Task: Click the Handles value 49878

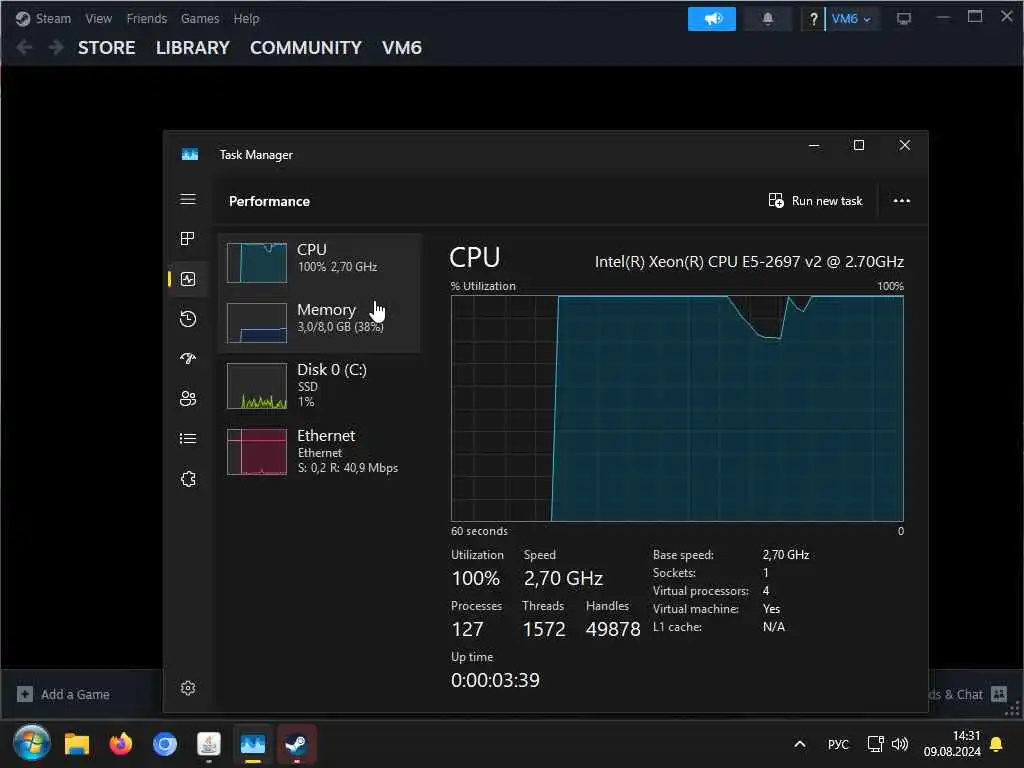Action: [613, 630]
